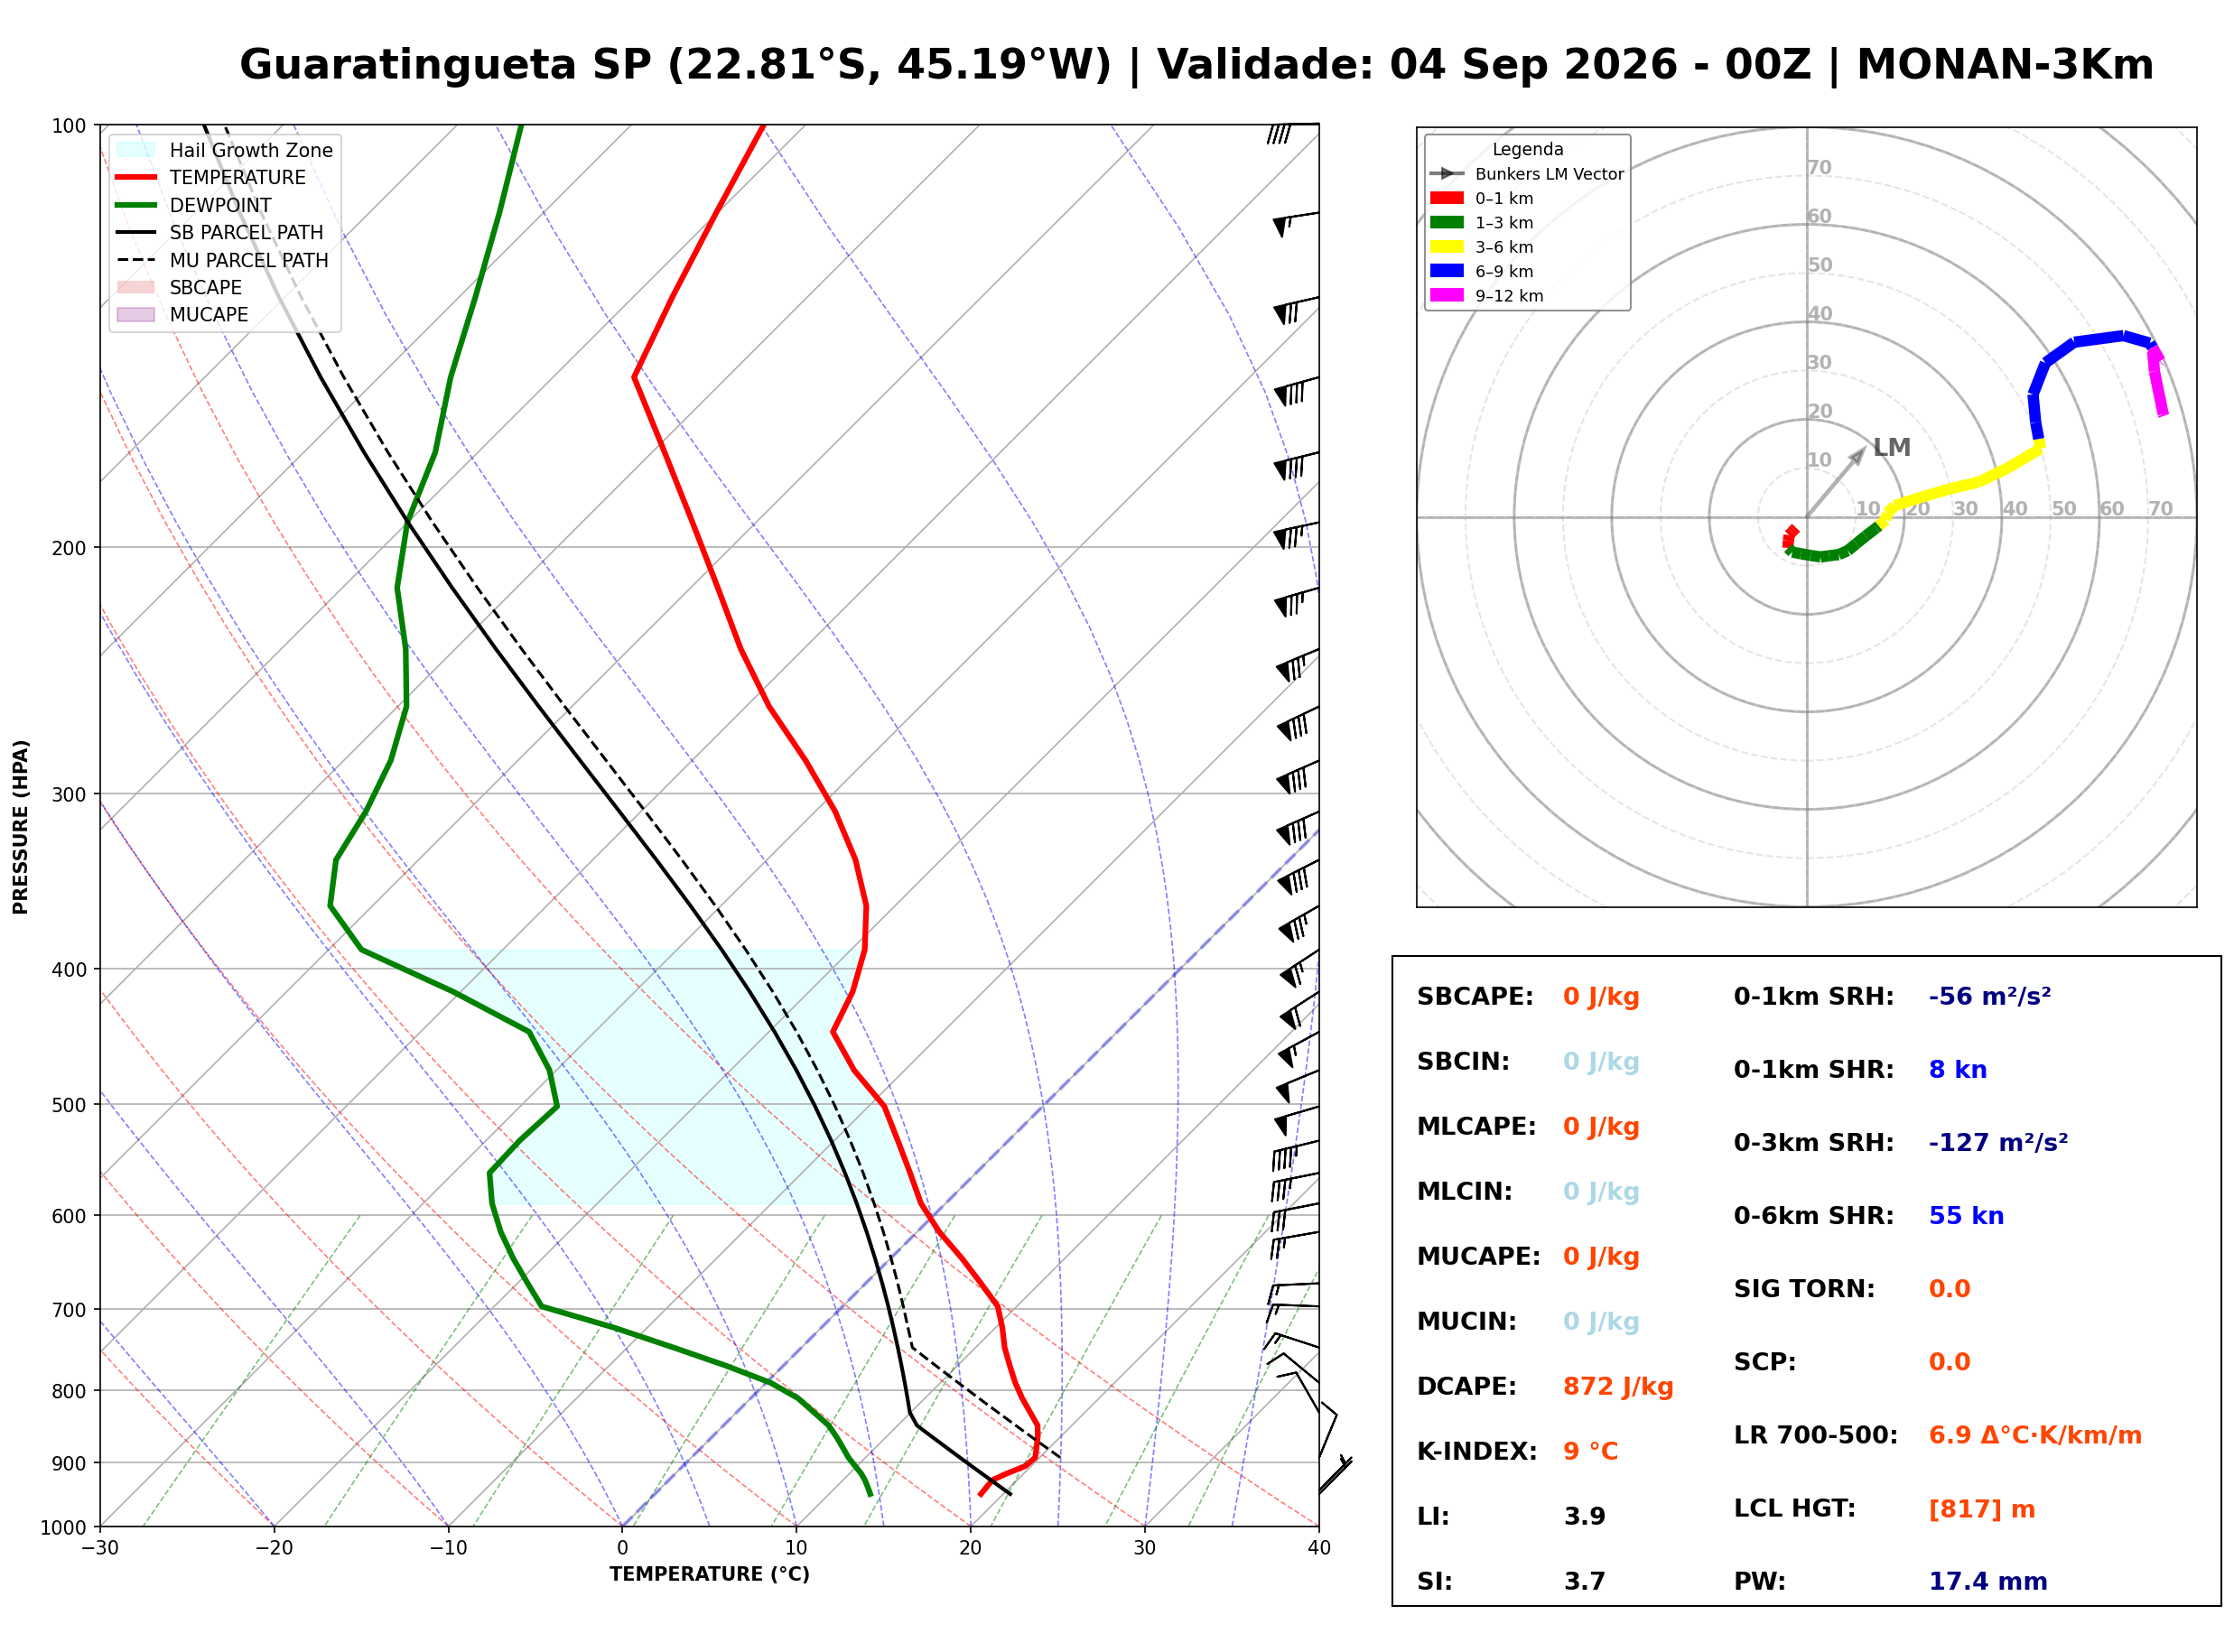
Task: Click the SB PARCEL PATH legend entry
Action: coord(220,232)
